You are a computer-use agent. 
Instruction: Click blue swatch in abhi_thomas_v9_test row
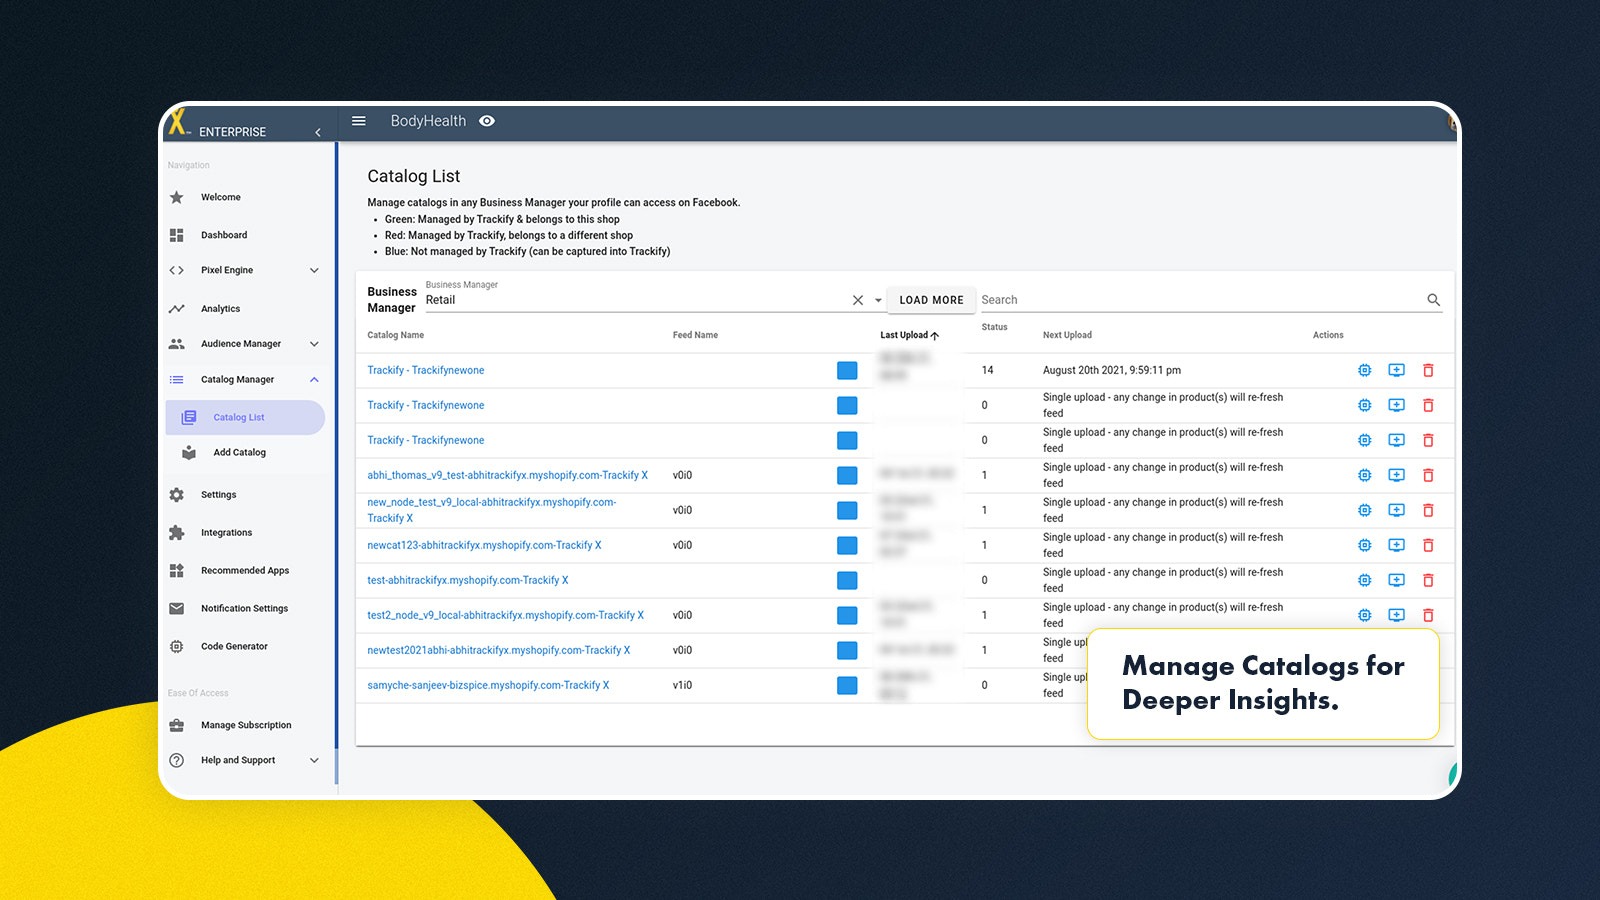(x=847, y=475)
